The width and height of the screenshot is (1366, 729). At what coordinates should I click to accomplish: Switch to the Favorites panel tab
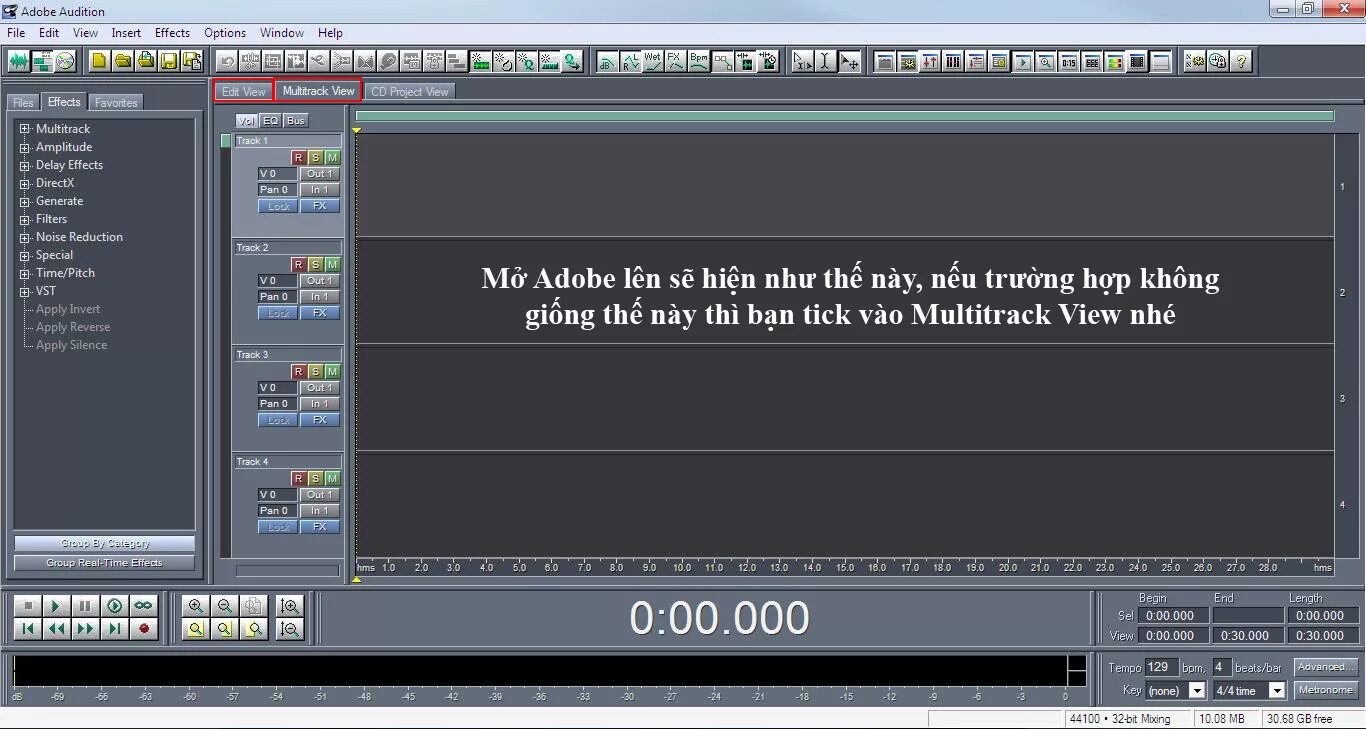point(116,102)
